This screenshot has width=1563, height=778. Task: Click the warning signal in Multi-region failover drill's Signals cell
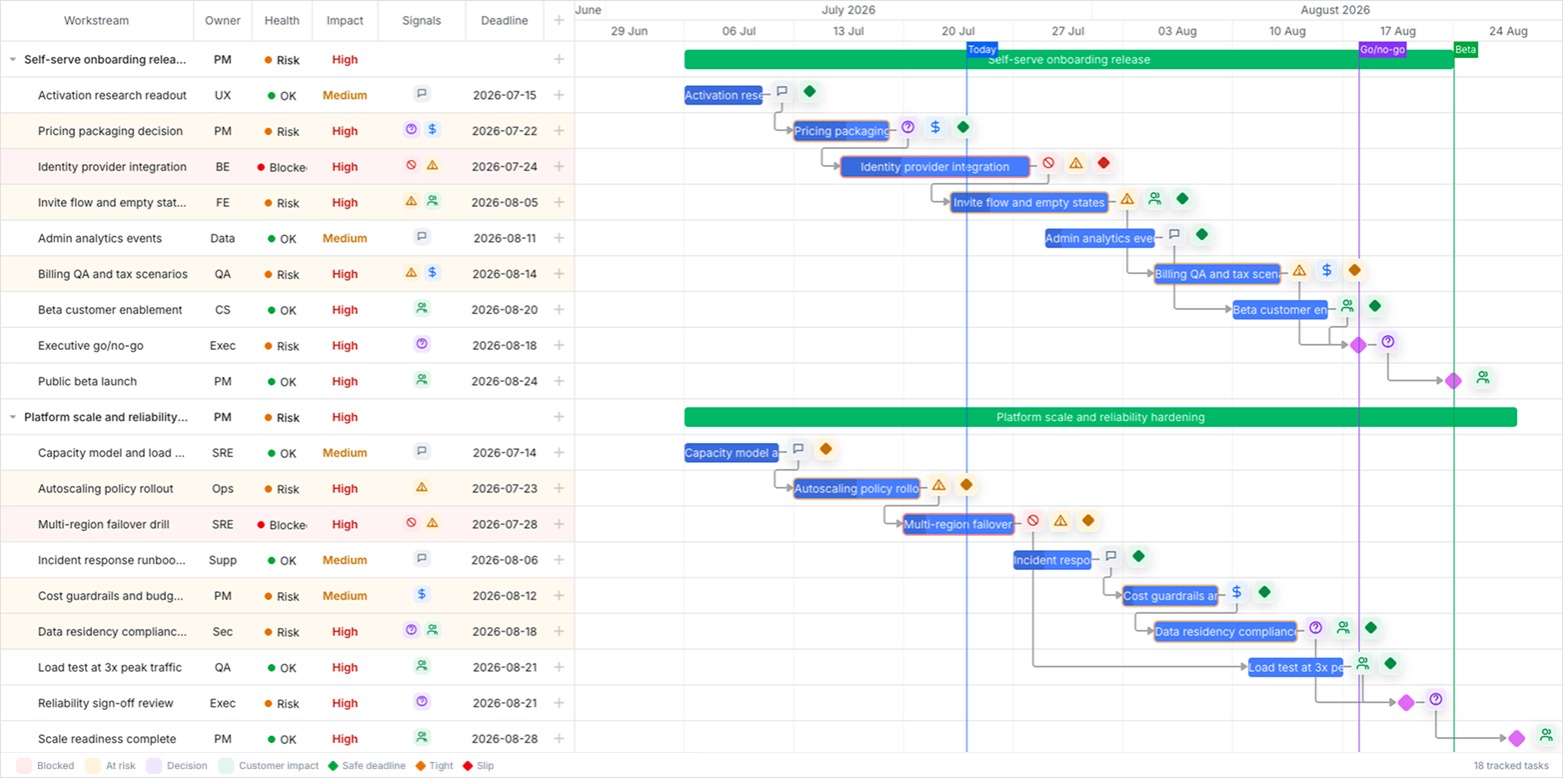[x=432, y=522]
